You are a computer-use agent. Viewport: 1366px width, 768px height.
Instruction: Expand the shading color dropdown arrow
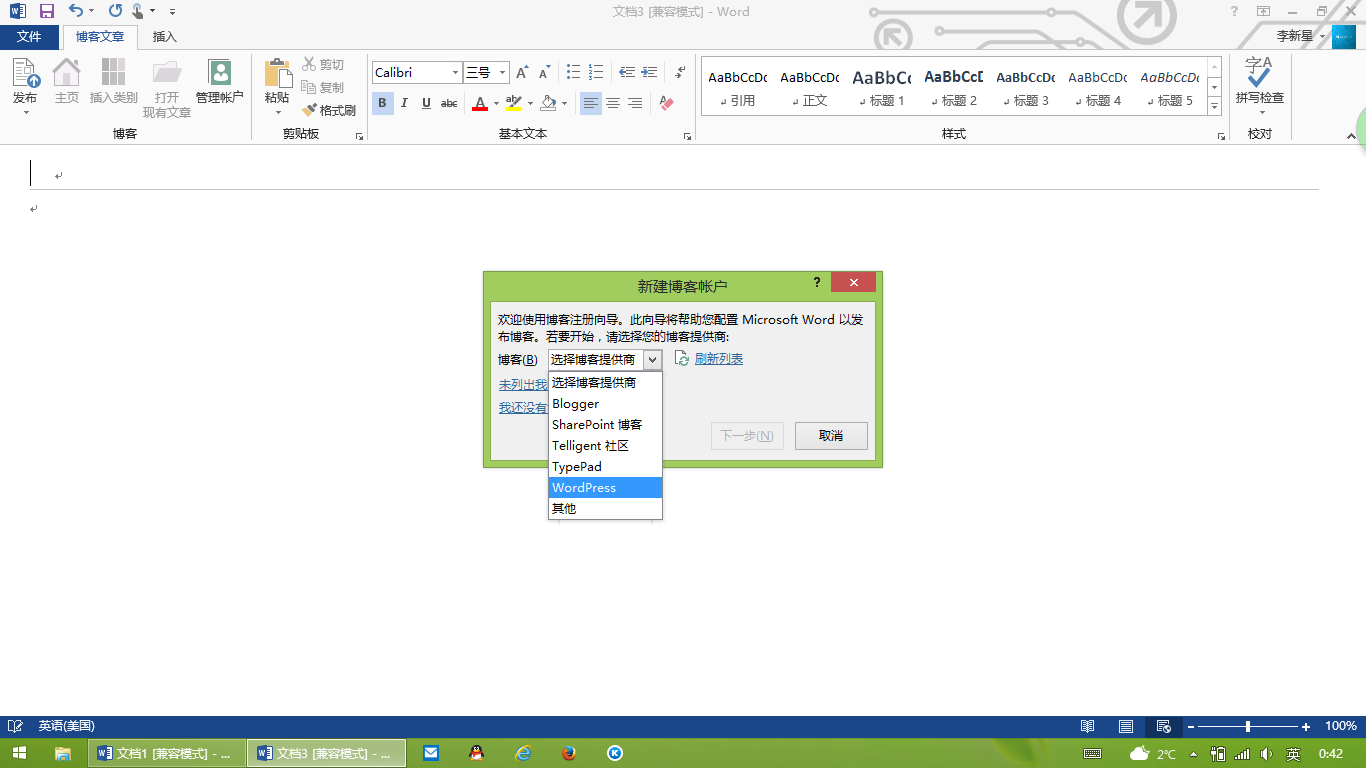coord(564,103)
